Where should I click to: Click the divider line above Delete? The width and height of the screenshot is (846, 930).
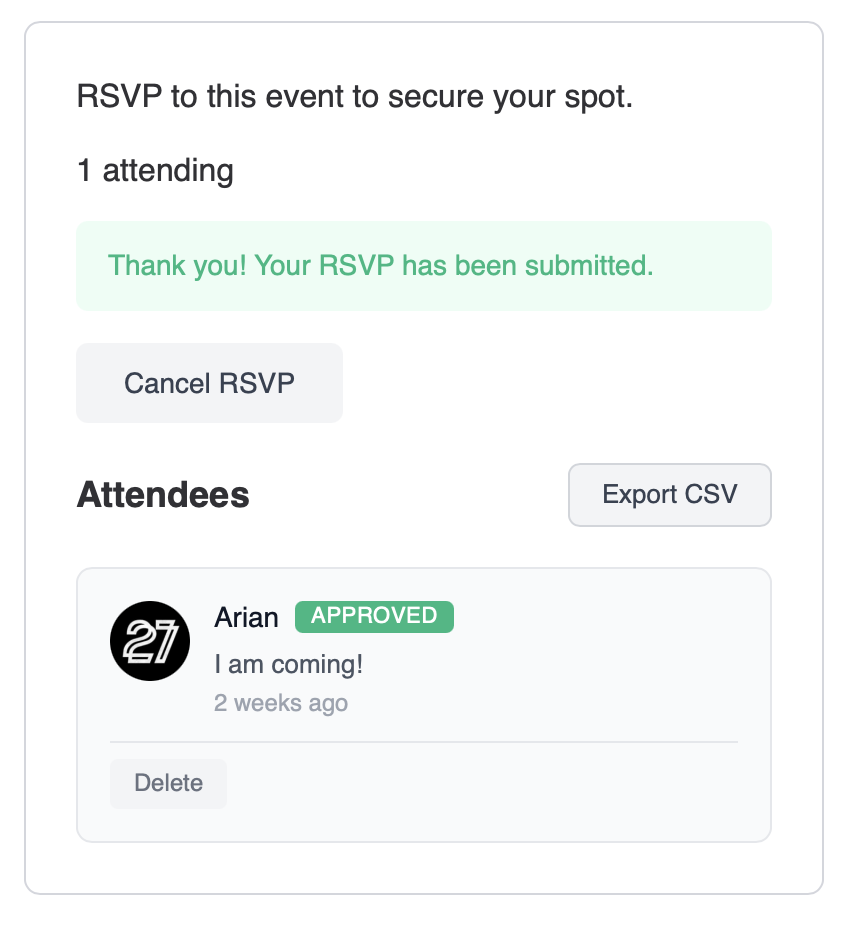423,742
